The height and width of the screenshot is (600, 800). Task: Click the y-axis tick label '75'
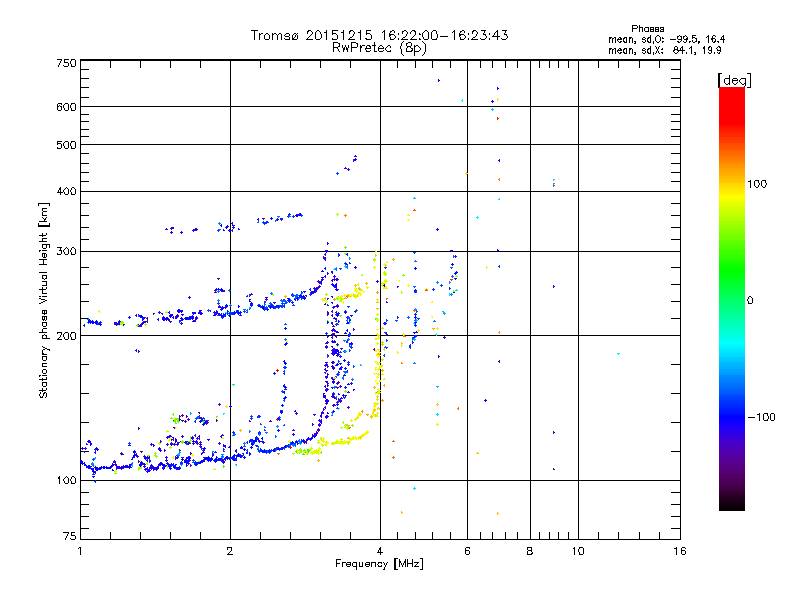click(69, 536)
